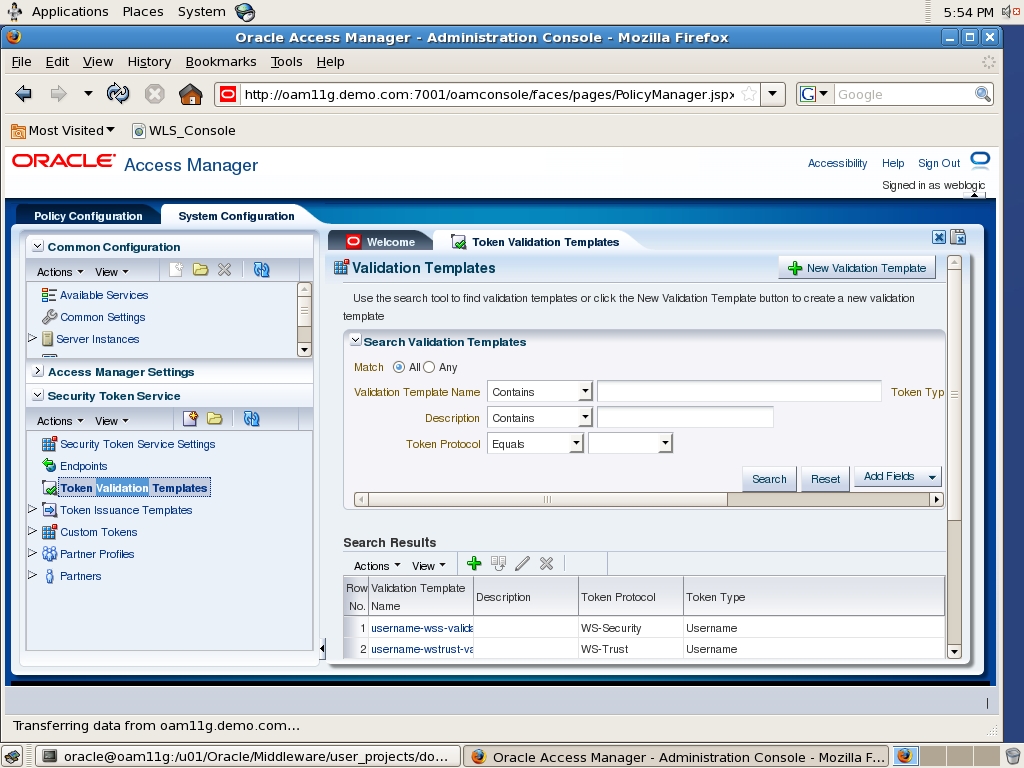Screen dimensions: 1024x768
Task: Expand the Partner Profiles tree node
Action: tap(32, 553)
